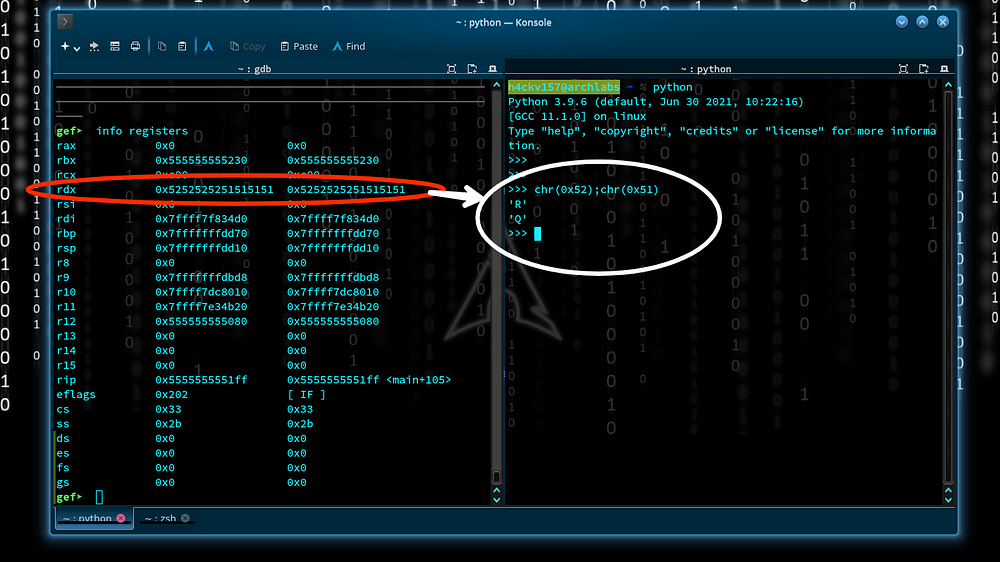Click the gdb pane scrollbar thumb
The width and height of the screenshot is (1000, 562).
pyautogui.click(x=496, y=477)
